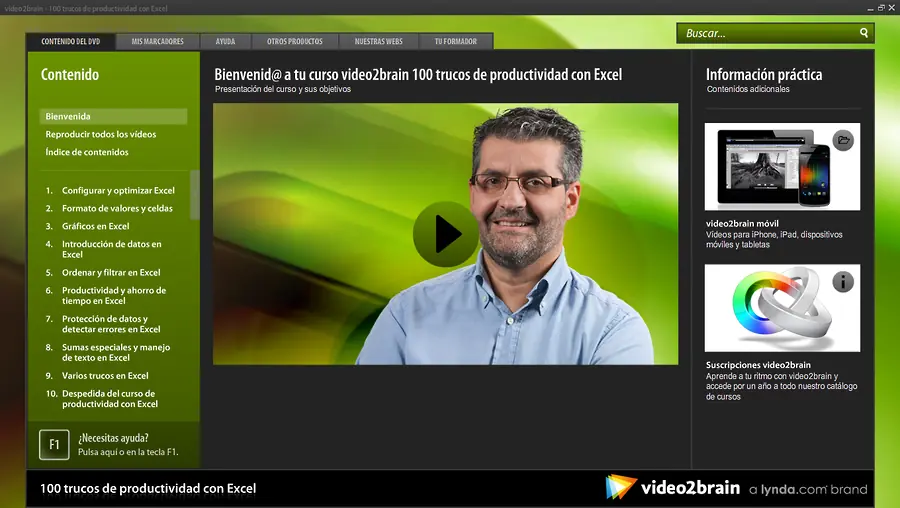Viewport: 900px width, 508px height.
Task: Click the Contenido sidebar scrollbar
Action: (195, 195)
